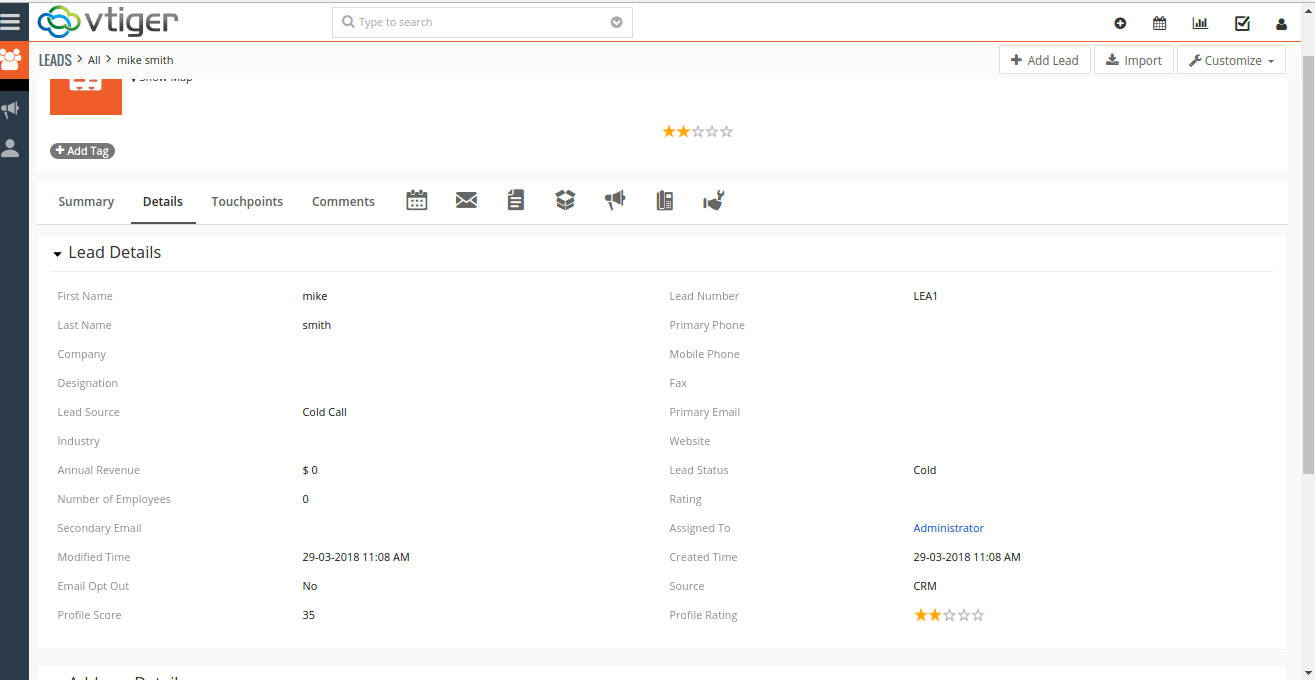Open the Services wrench-hand tab icon
Viewport: 1315px width, 680px height.
[713, 200]
